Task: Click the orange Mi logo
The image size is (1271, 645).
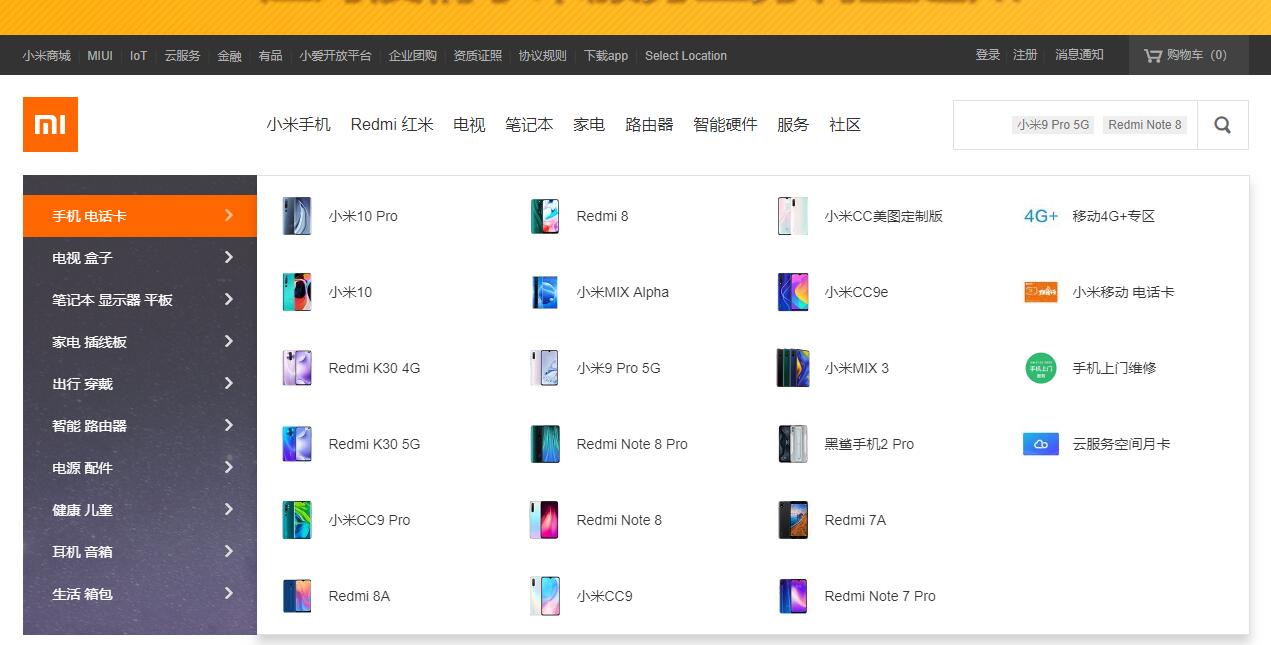Action: 50,124
